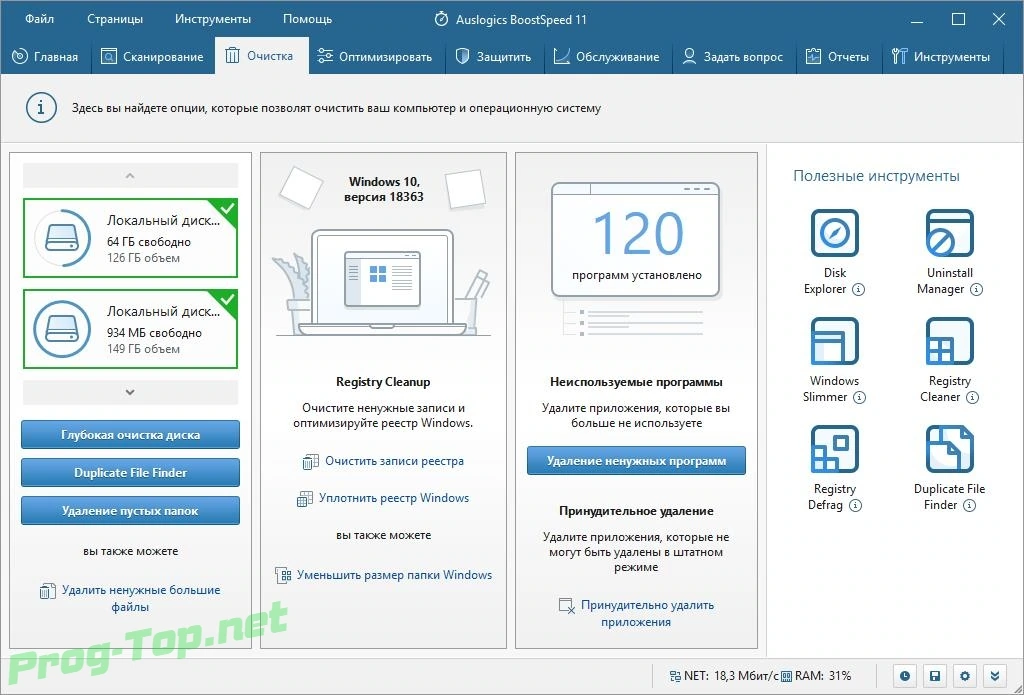Select the Очистка tab
The width and height of the screenshot is (1024, 695).
point(261,56)
